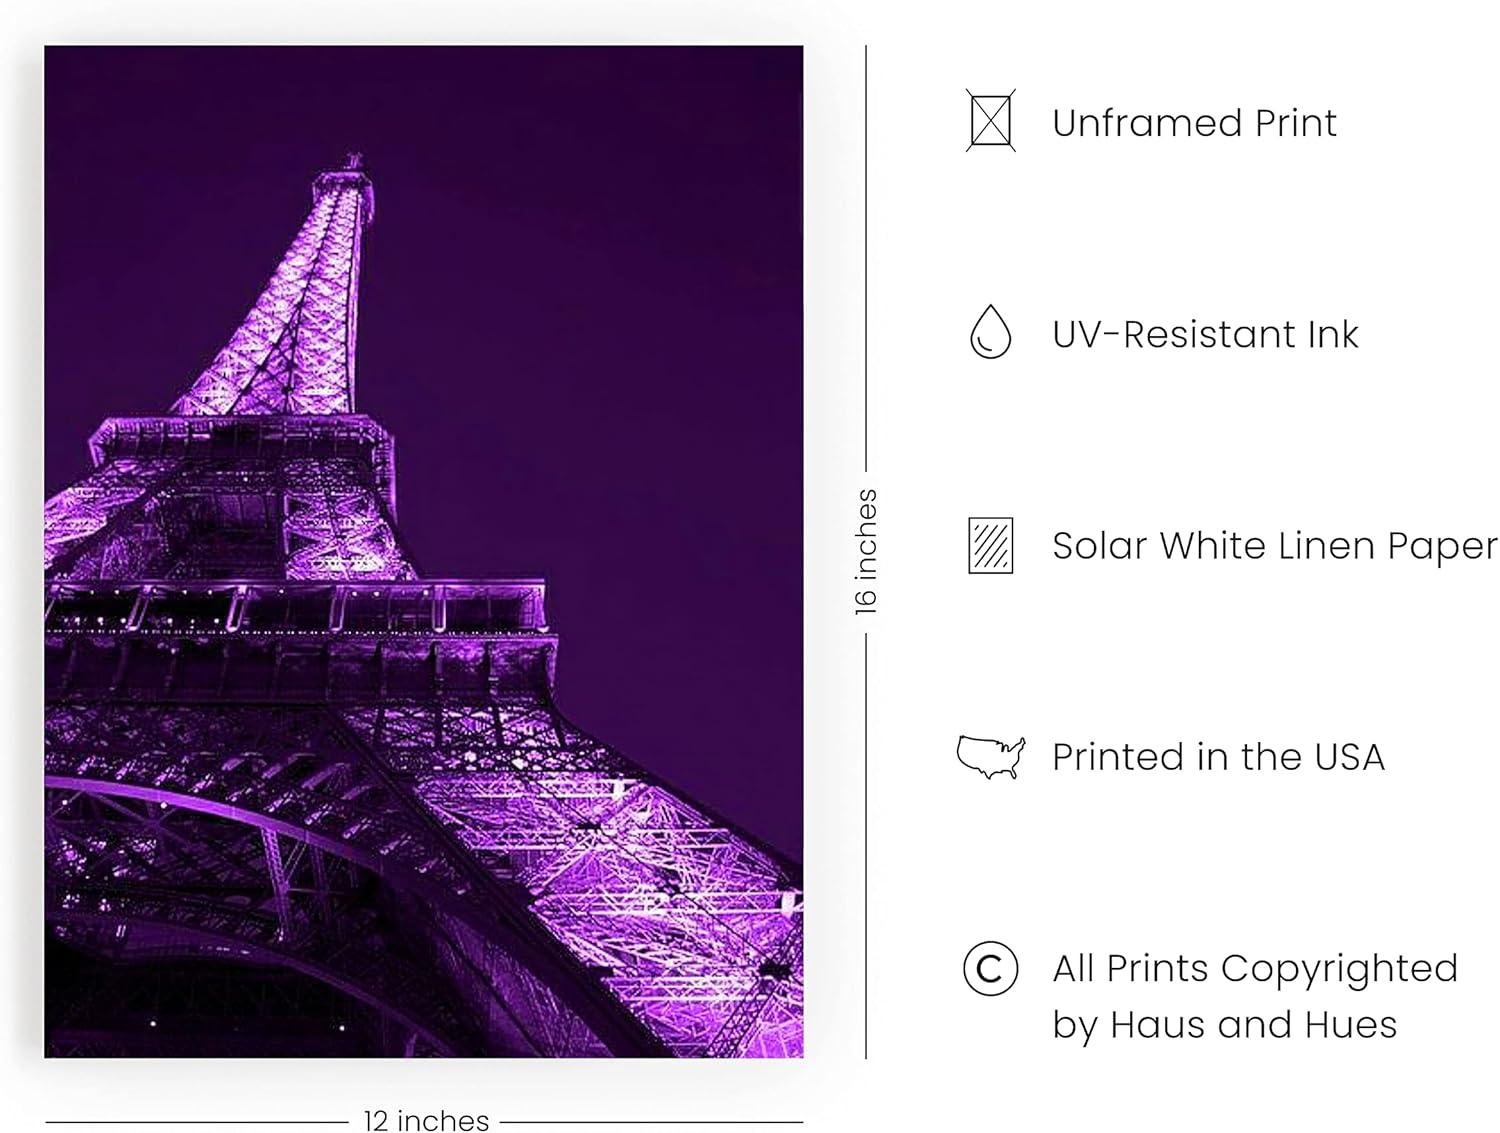Click the "16 inches" vertical height label
The image size is (1500, 1133).
[x=866, y=551]
